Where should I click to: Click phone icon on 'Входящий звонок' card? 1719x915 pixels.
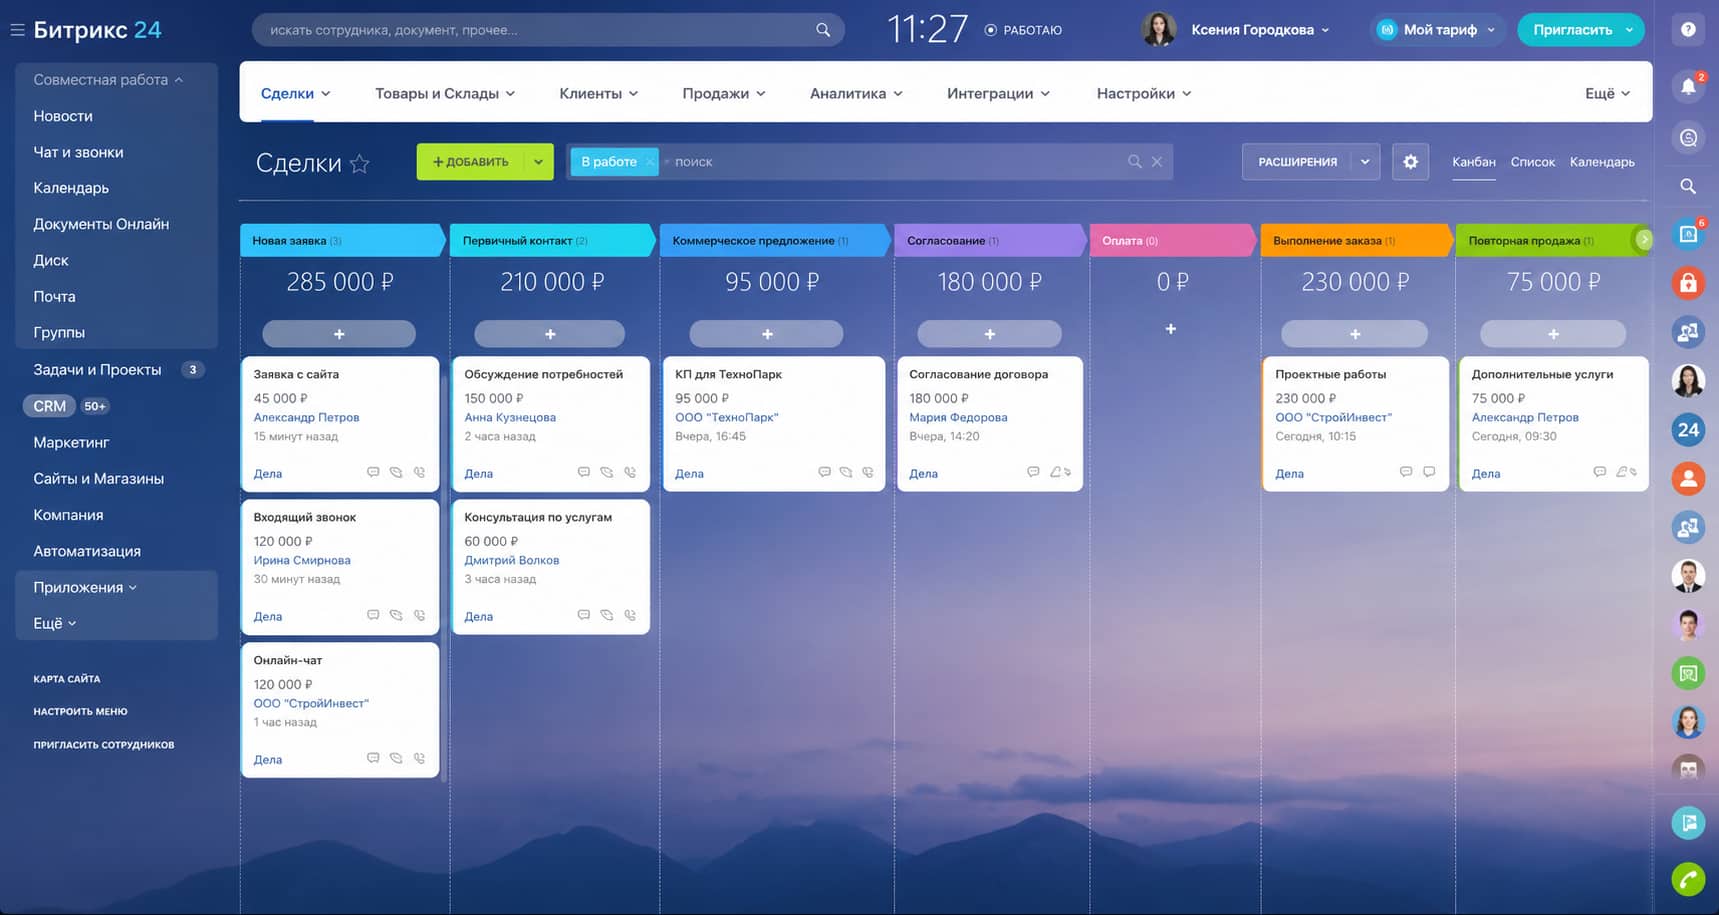tap(419, 615)
